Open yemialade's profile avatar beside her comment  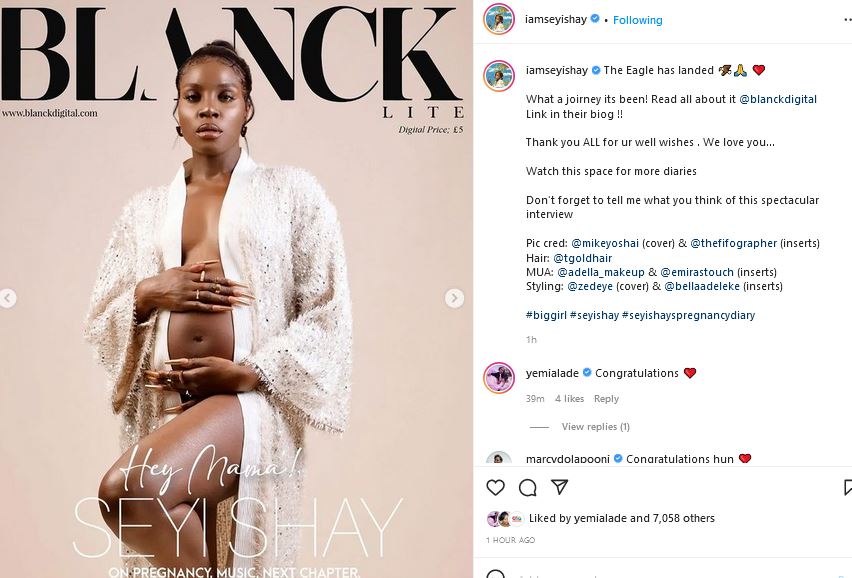[499, 378]
